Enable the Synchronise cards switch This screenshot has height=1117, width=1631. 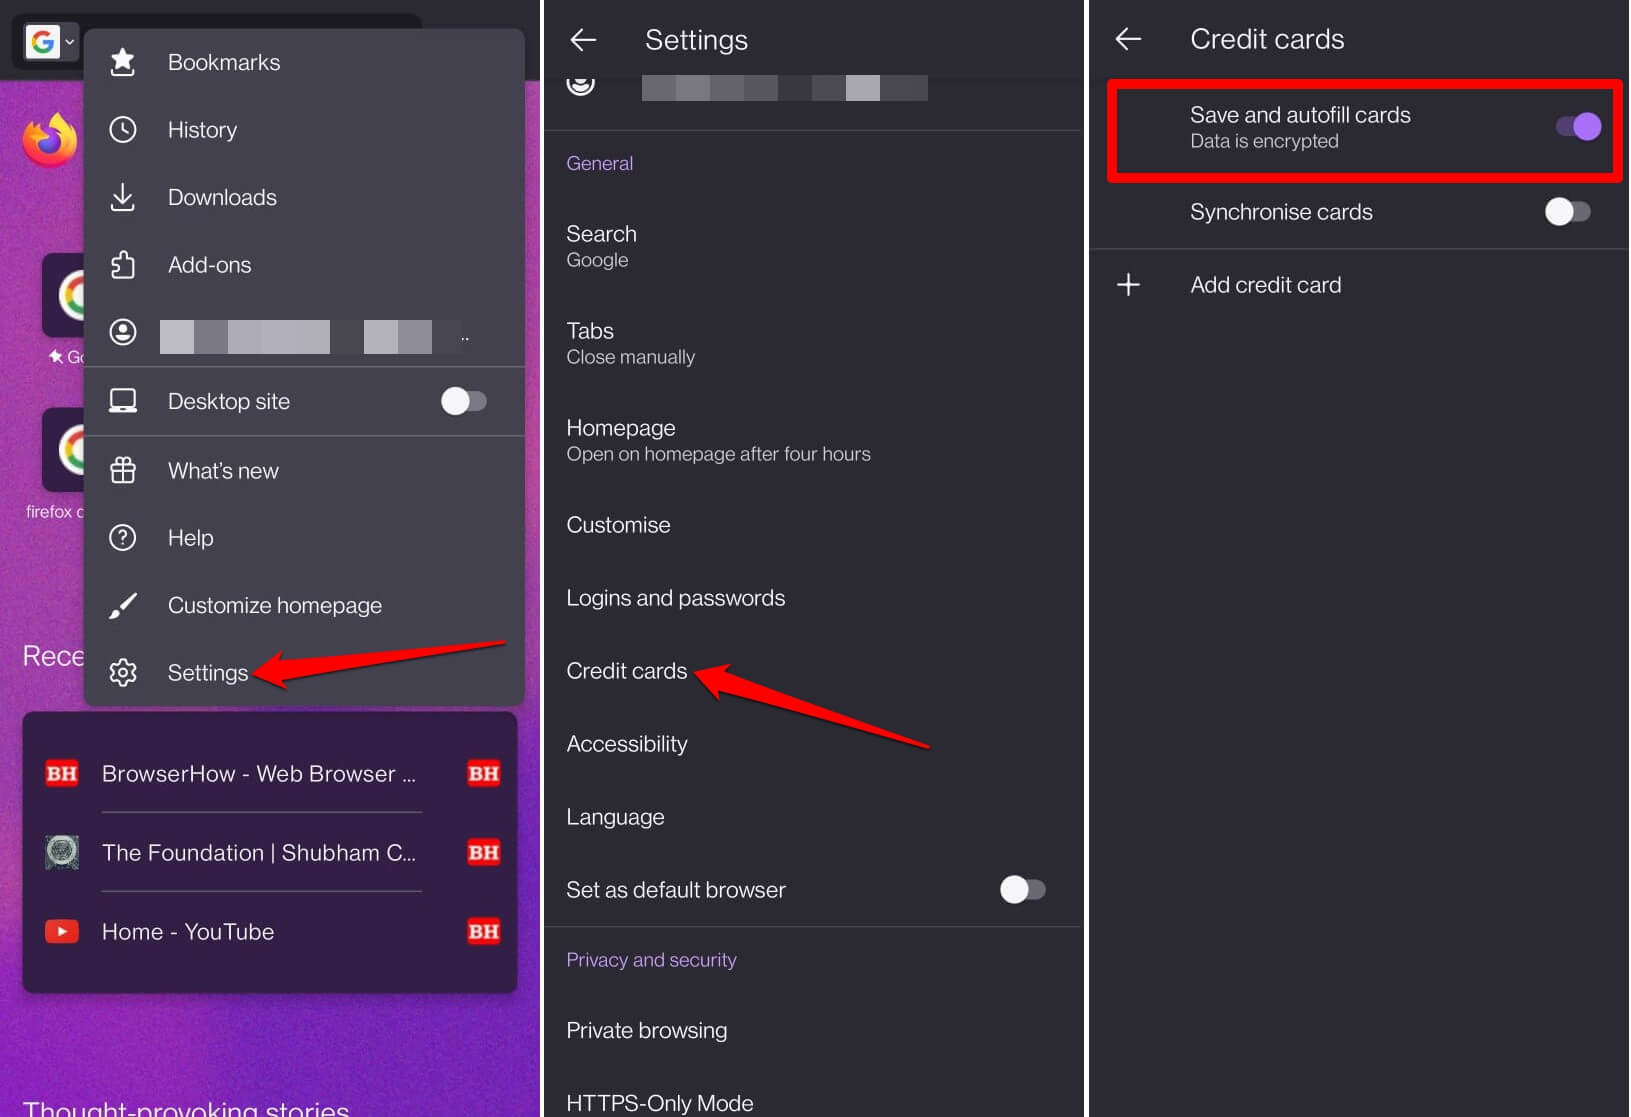[x=1567, y=212]
